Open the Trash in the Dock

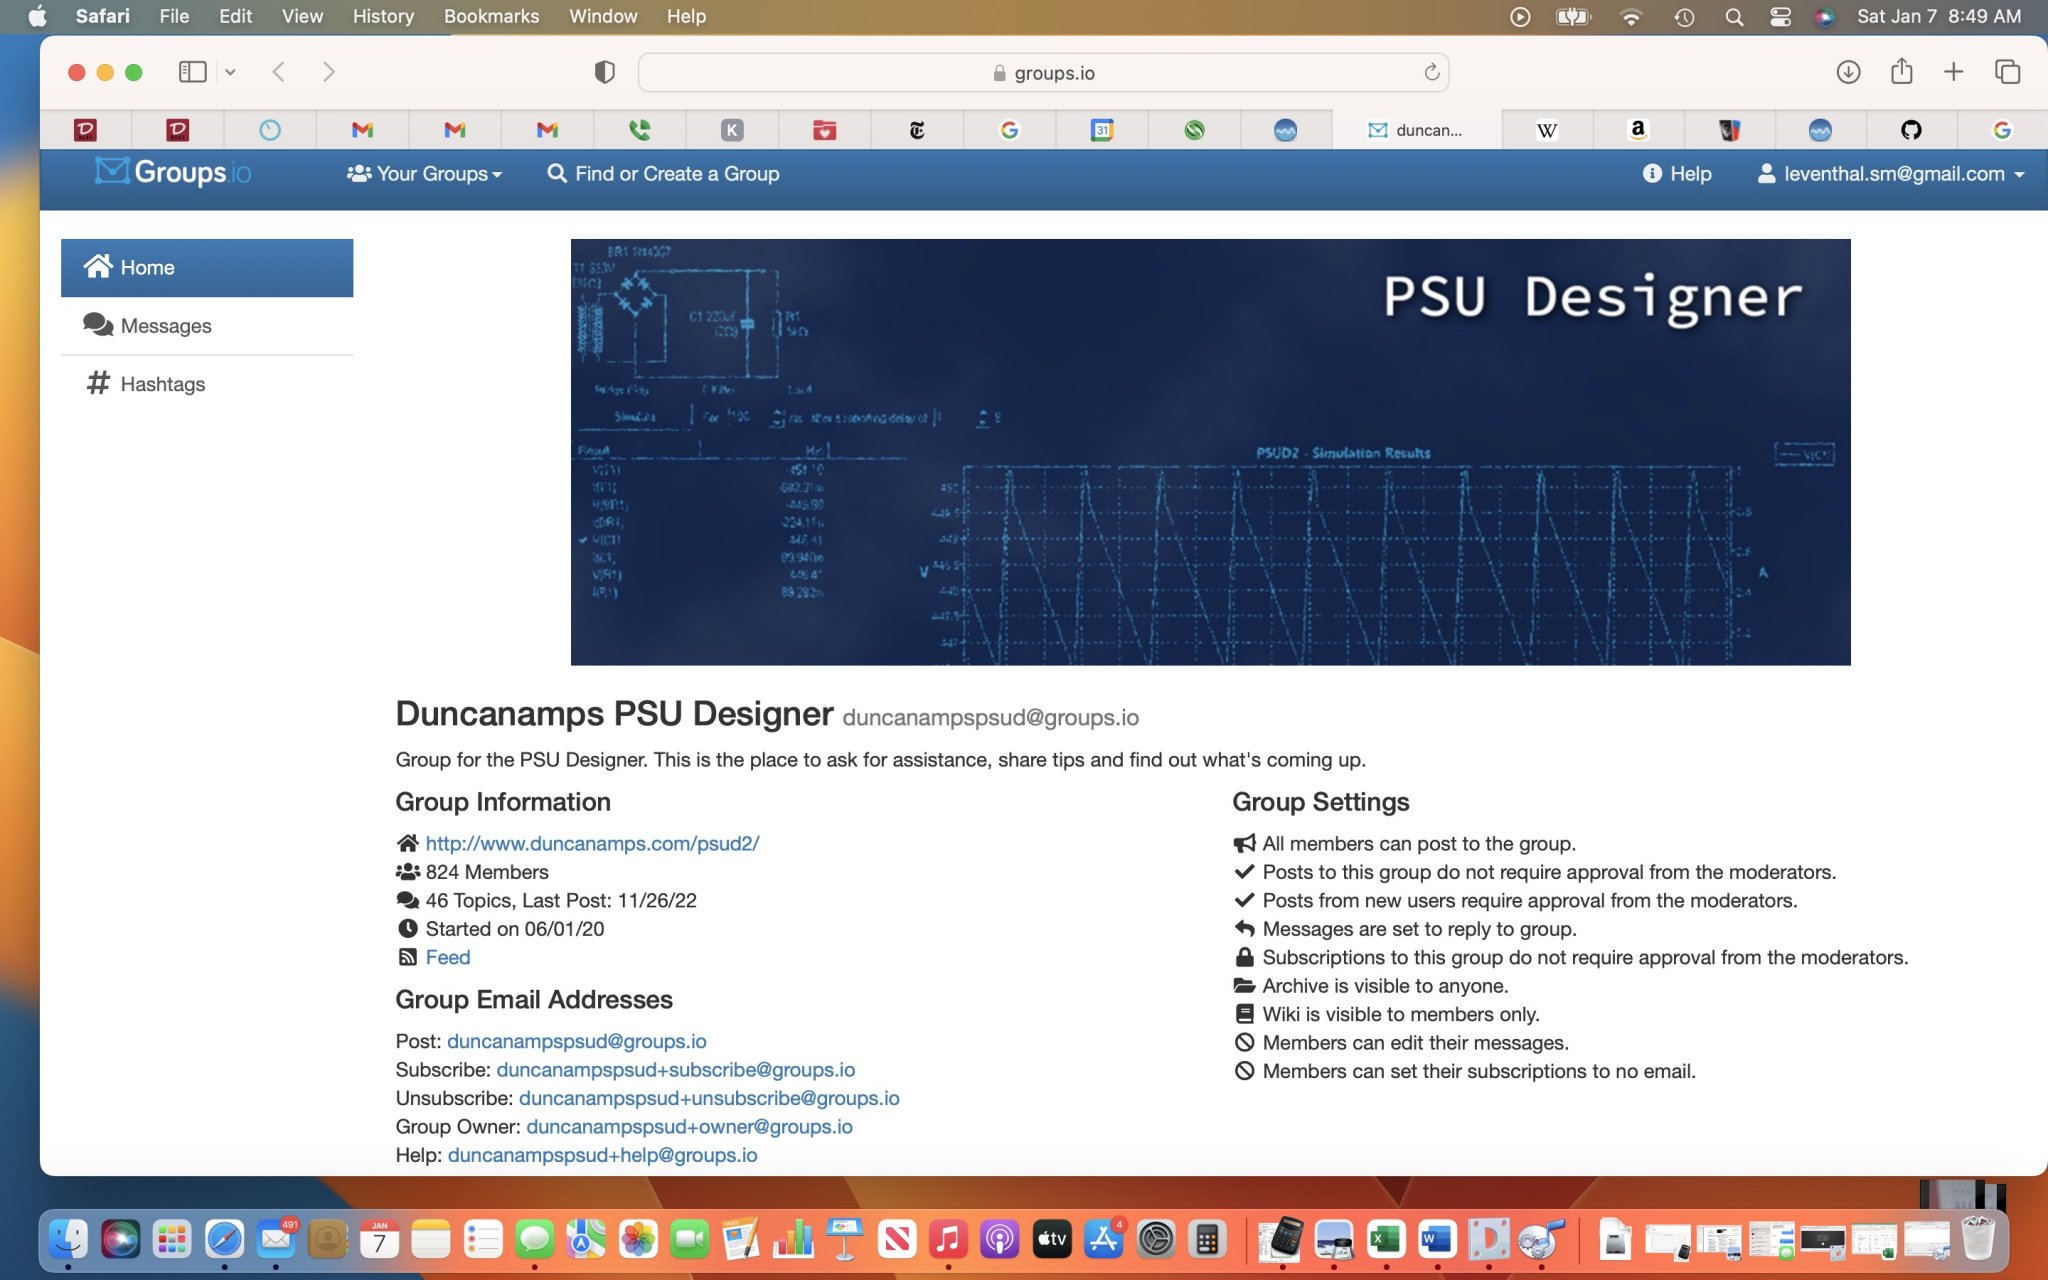tap(1978, 1240)
